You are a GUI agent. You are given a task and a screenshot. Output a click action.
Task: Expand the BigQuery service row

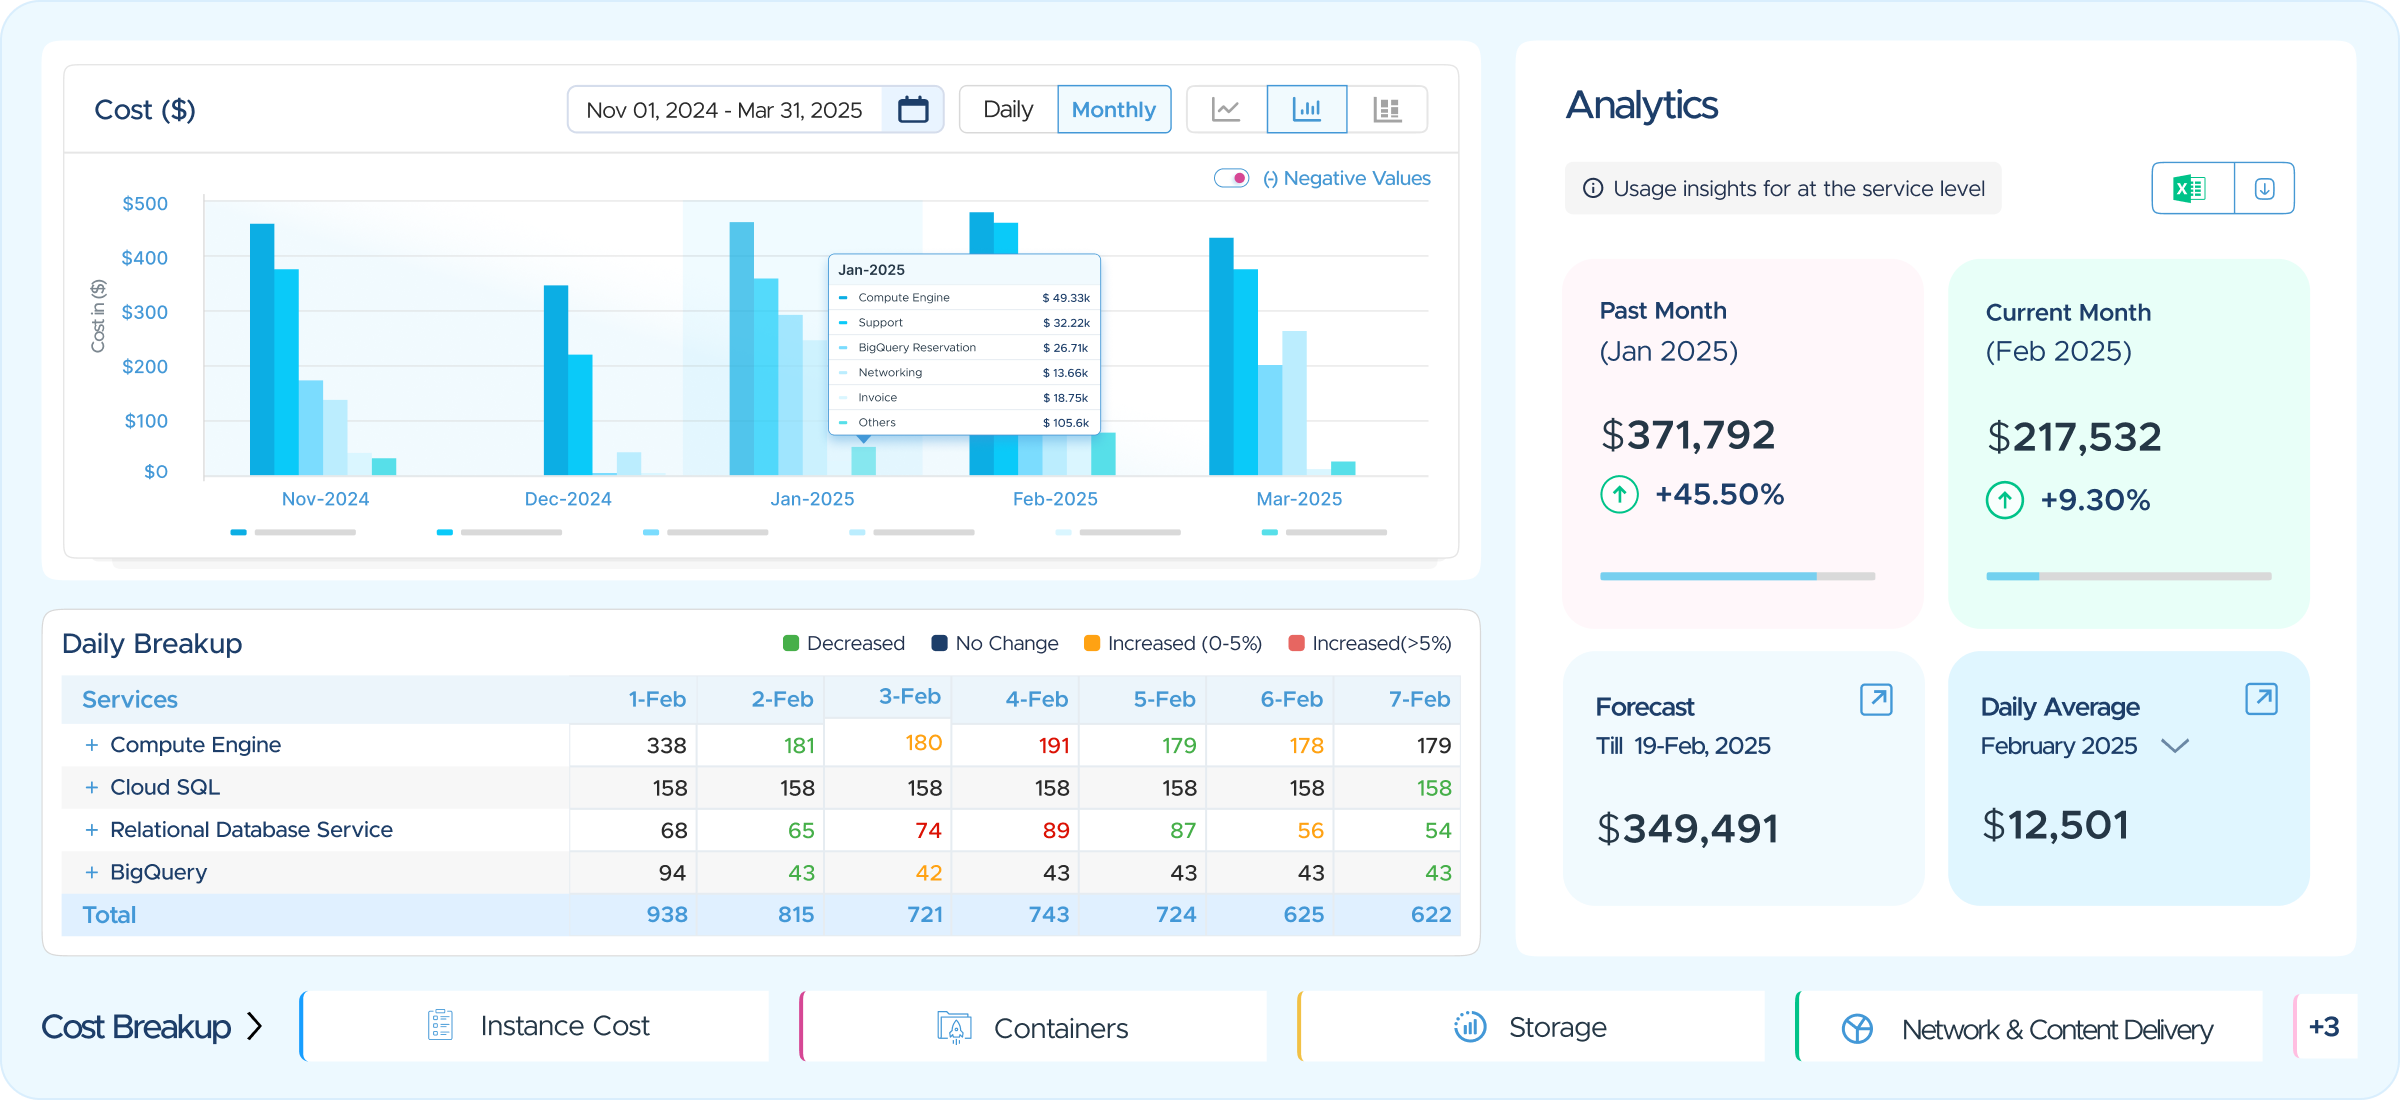pyautogui.click(x=92, y=872)
